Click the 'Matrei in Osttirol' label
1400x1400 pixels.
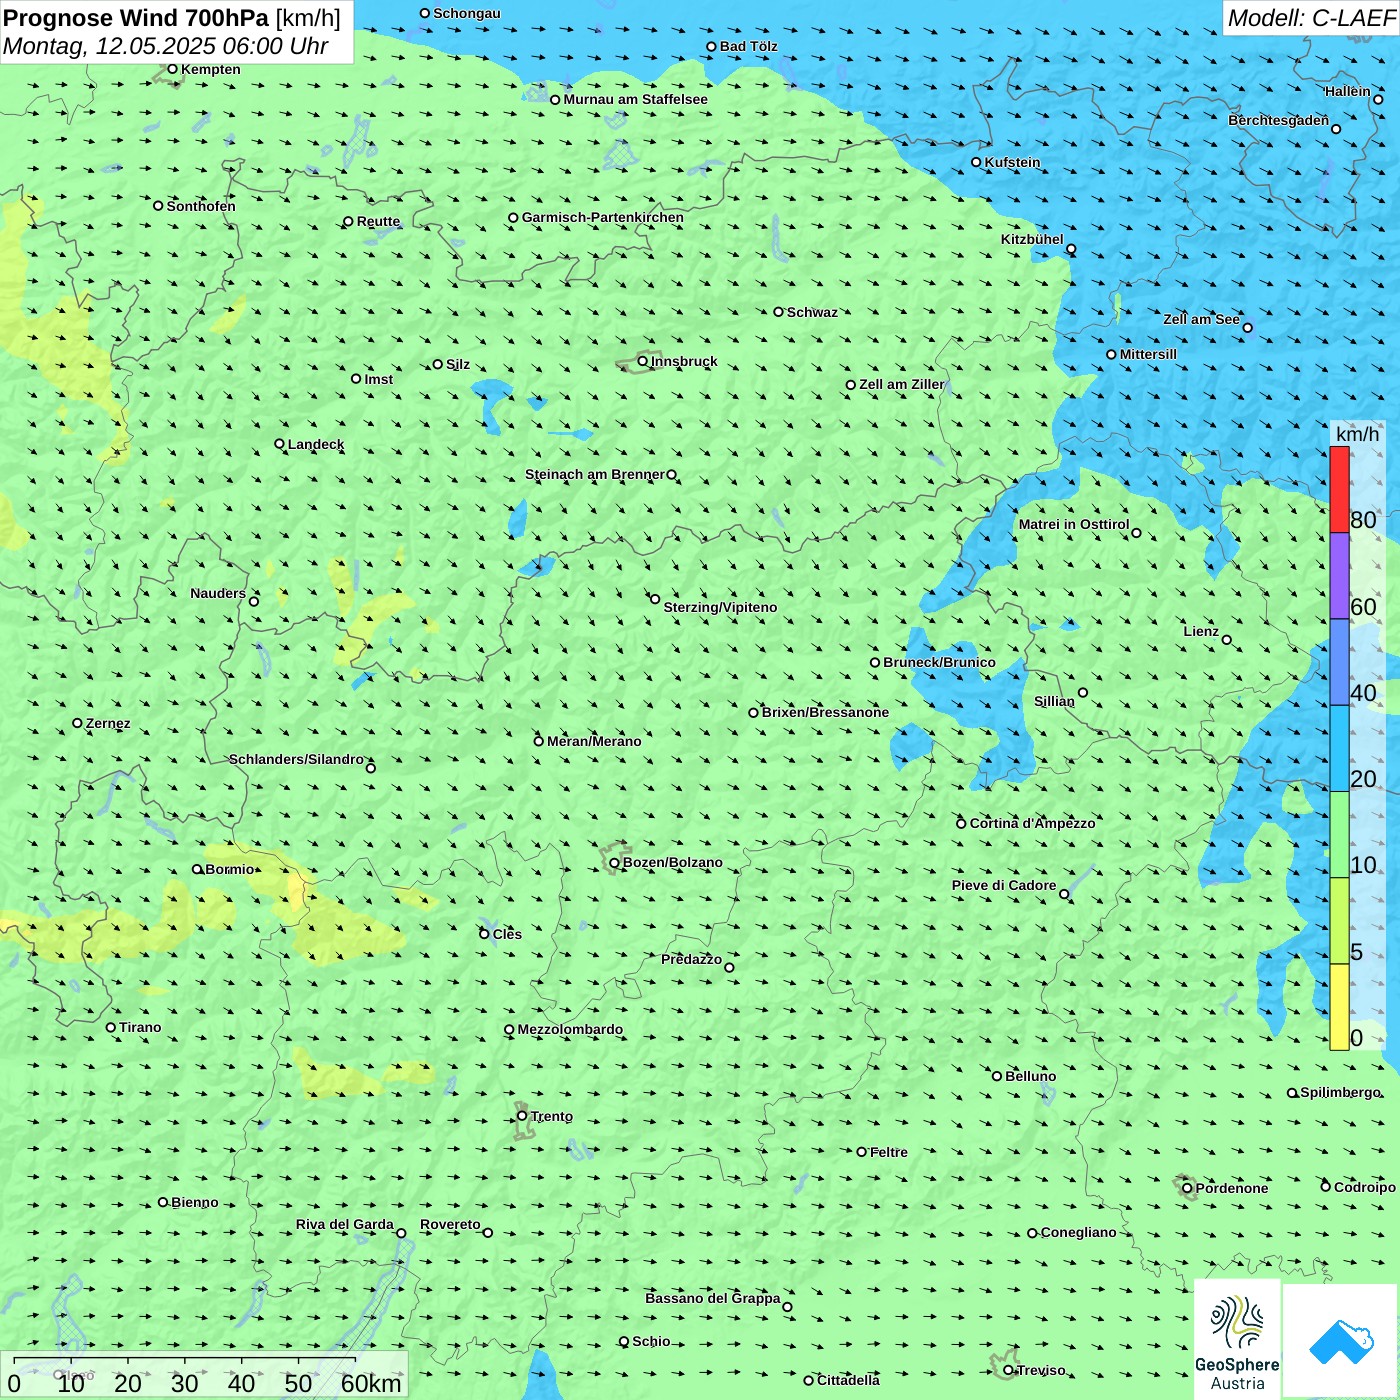coord(1074,524)
